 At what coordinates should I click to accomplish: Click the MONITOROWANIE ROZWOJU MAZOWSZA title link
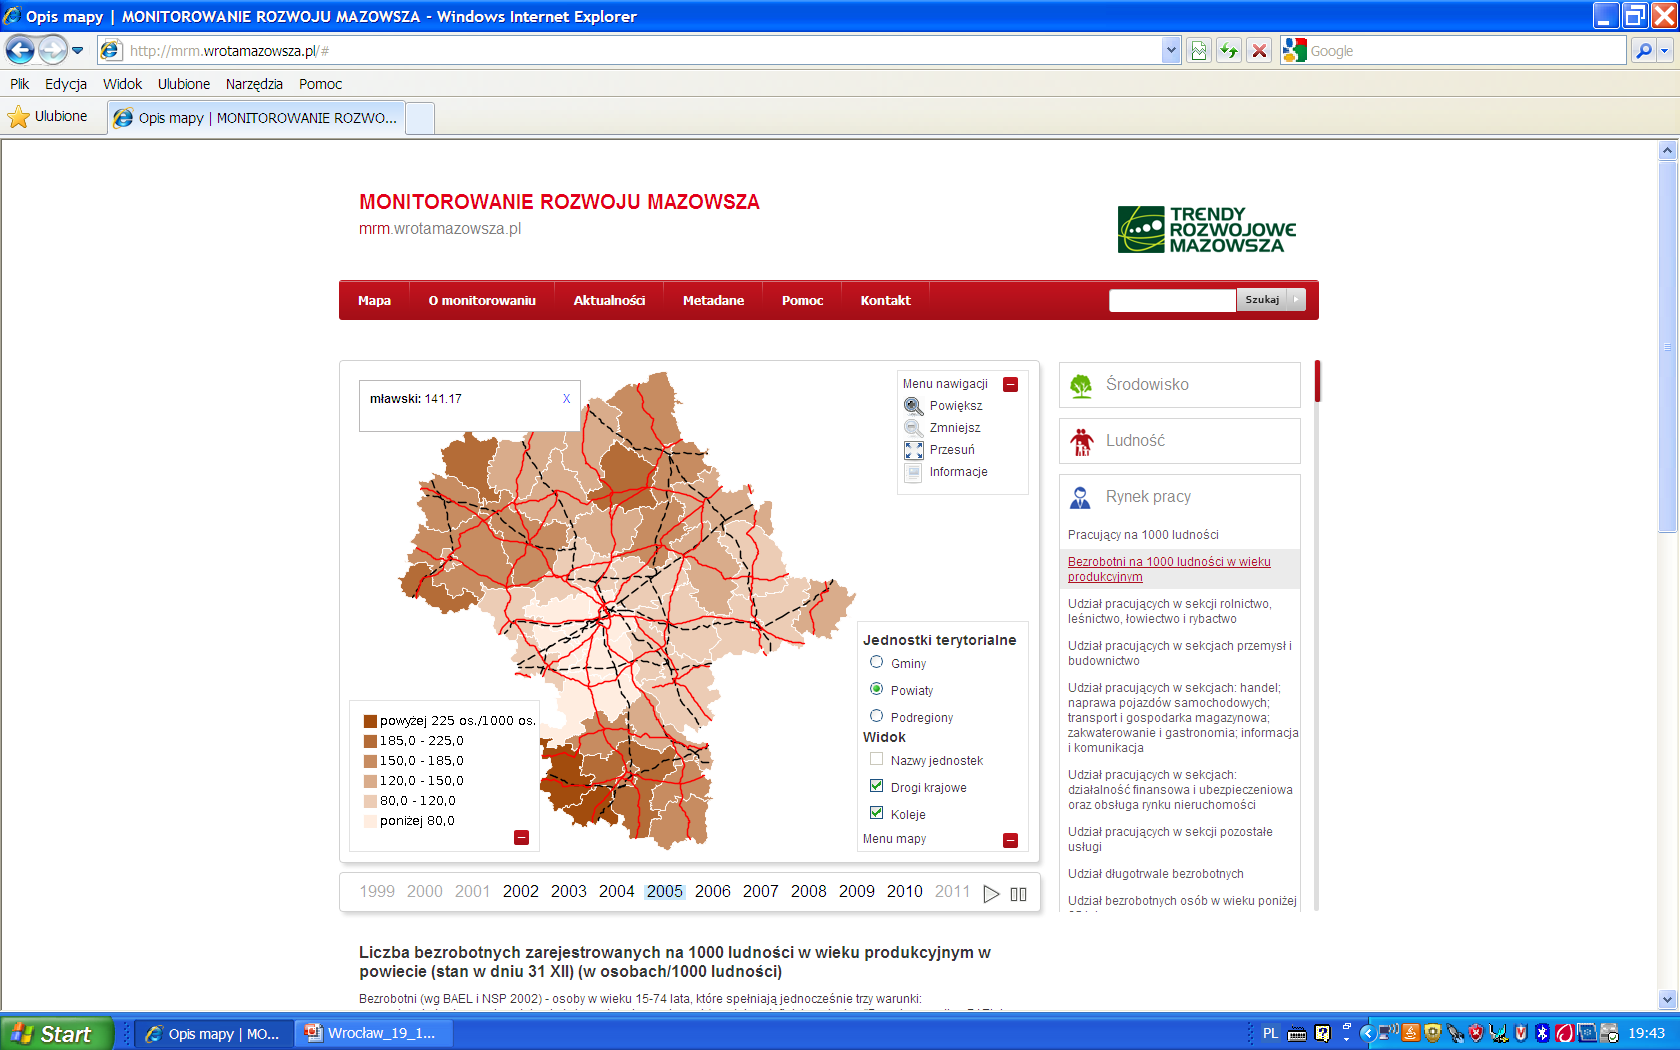[559, 202]
